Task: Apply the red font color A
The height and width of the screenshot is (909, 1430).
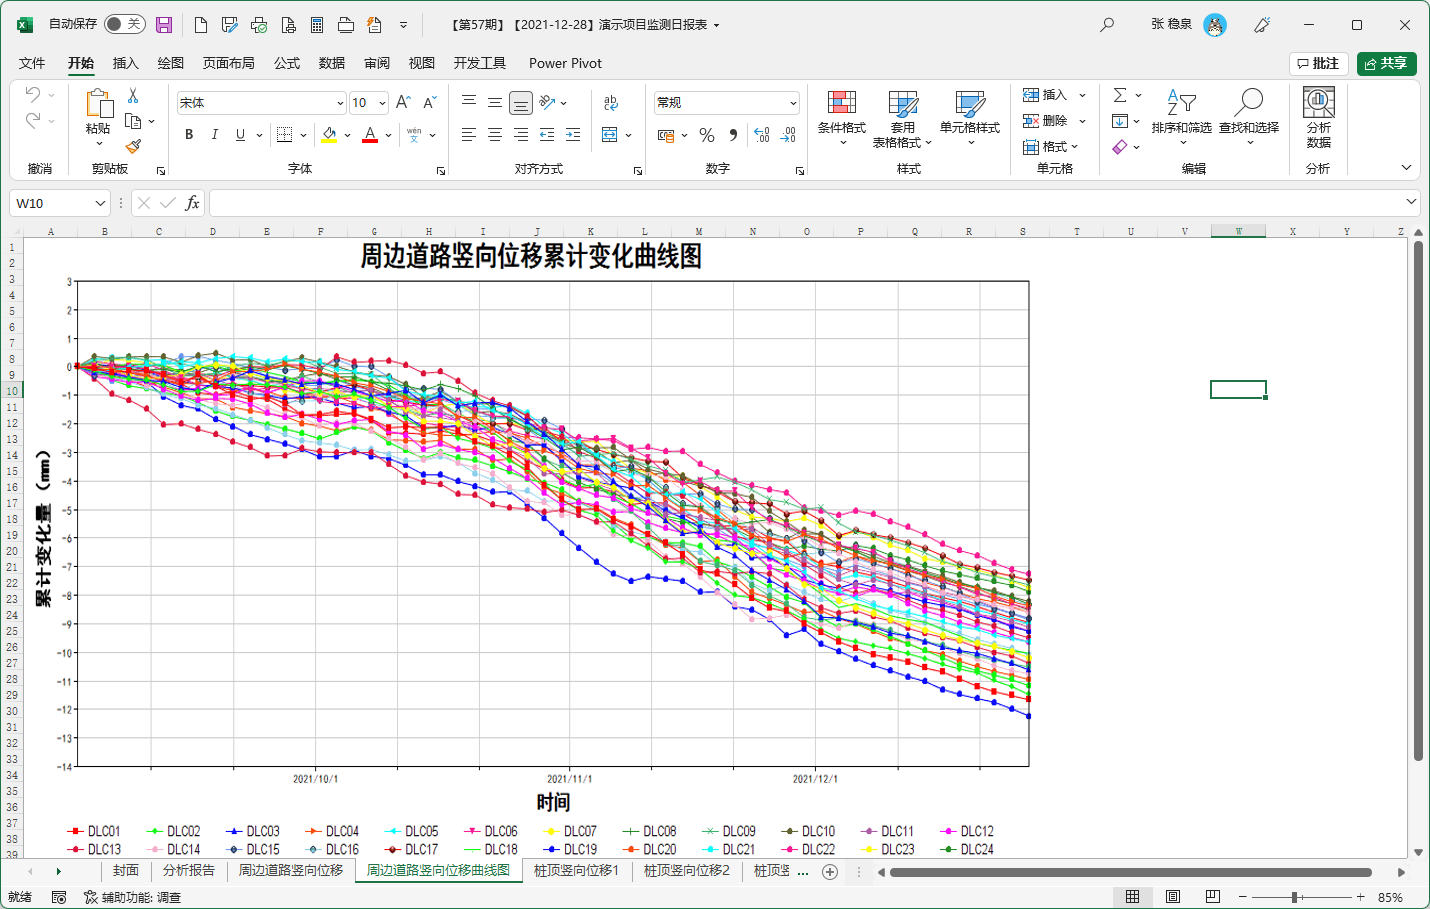Action: (x=370, y=134)
